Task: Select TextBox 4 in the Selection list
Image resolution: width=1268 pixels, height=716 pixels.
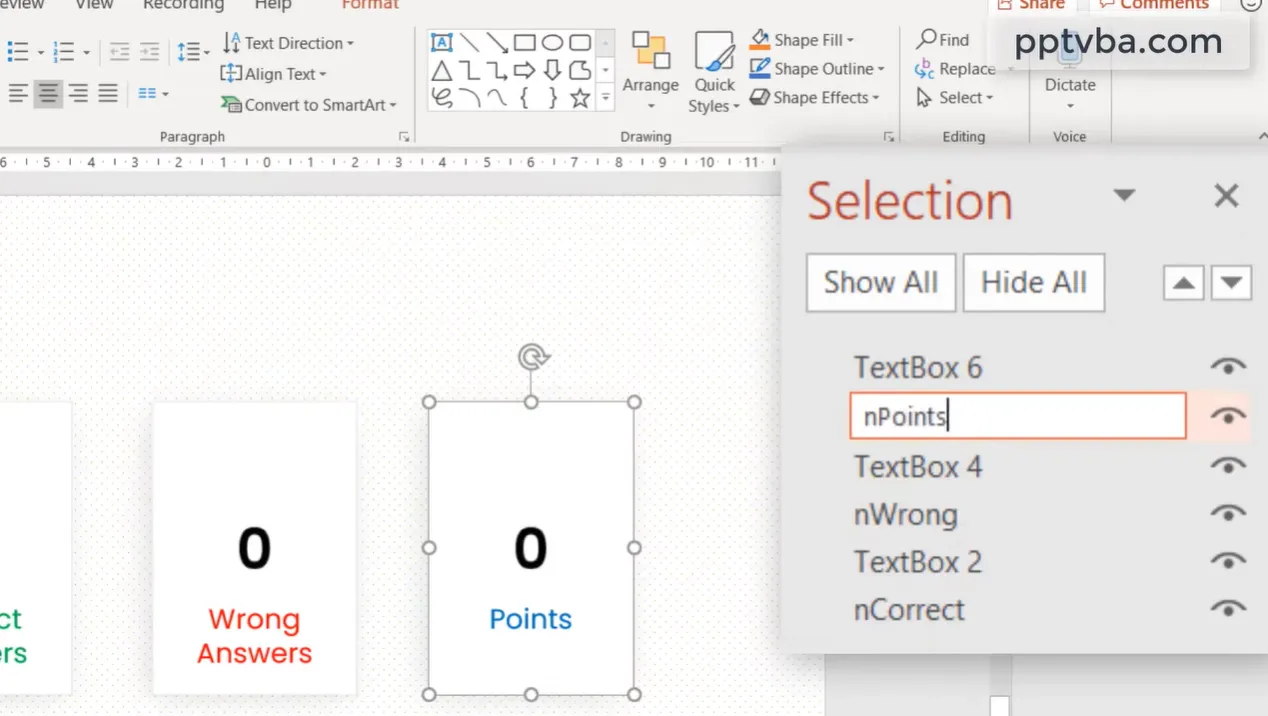Action: click(x=917, y=467)
